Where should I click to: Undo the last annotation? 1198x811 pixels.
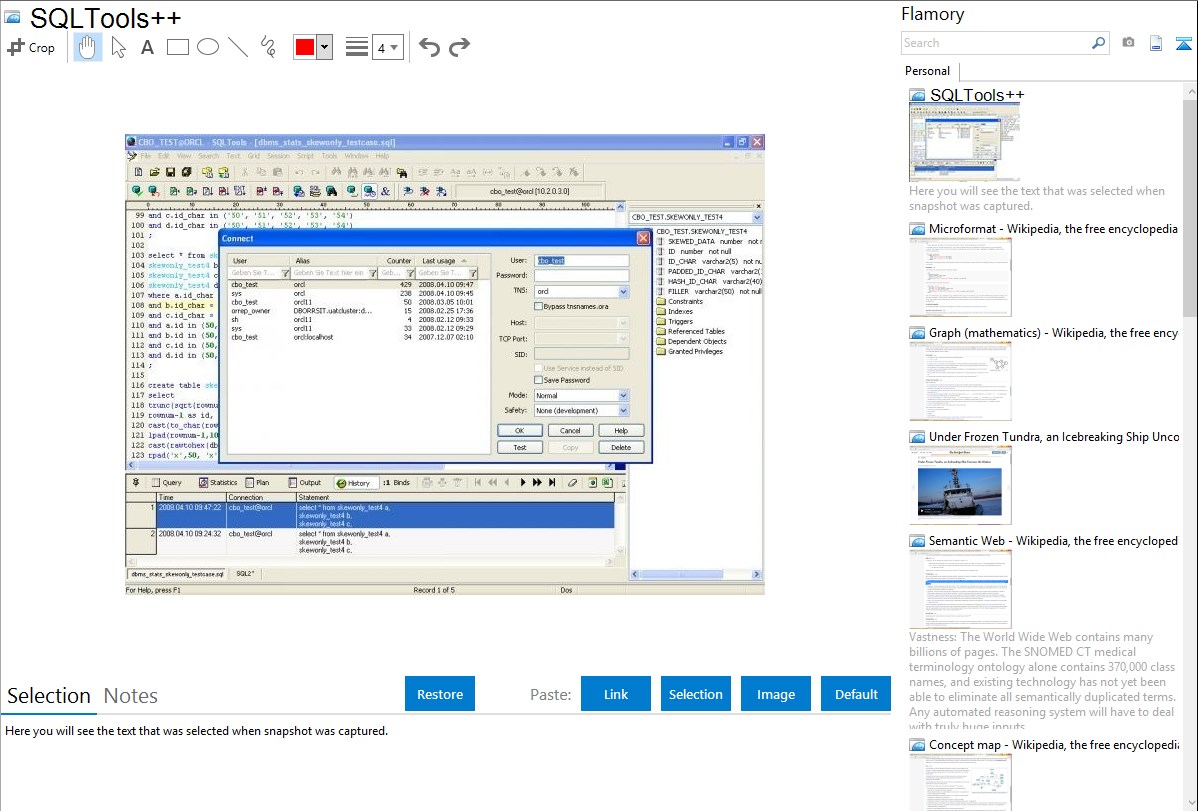pos(429,47)
